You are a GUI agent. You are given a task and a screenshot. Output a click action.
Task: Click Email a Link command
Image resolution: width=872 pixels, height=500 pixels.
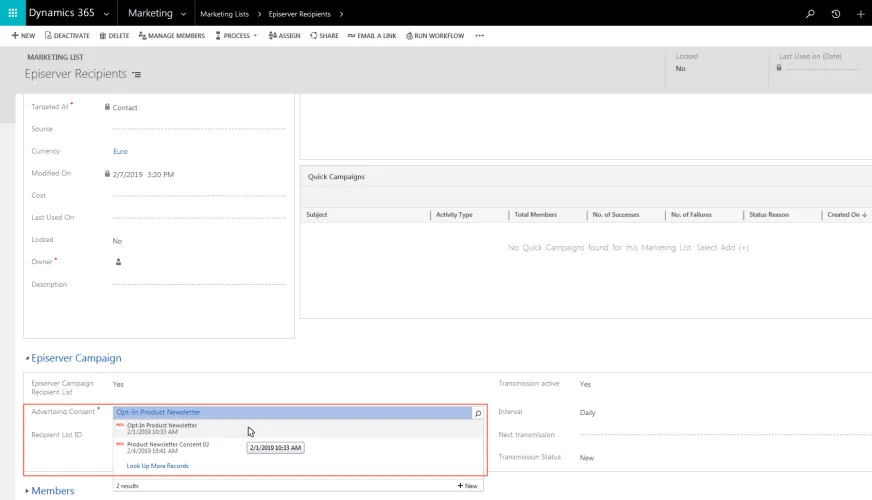pos(372,36)
